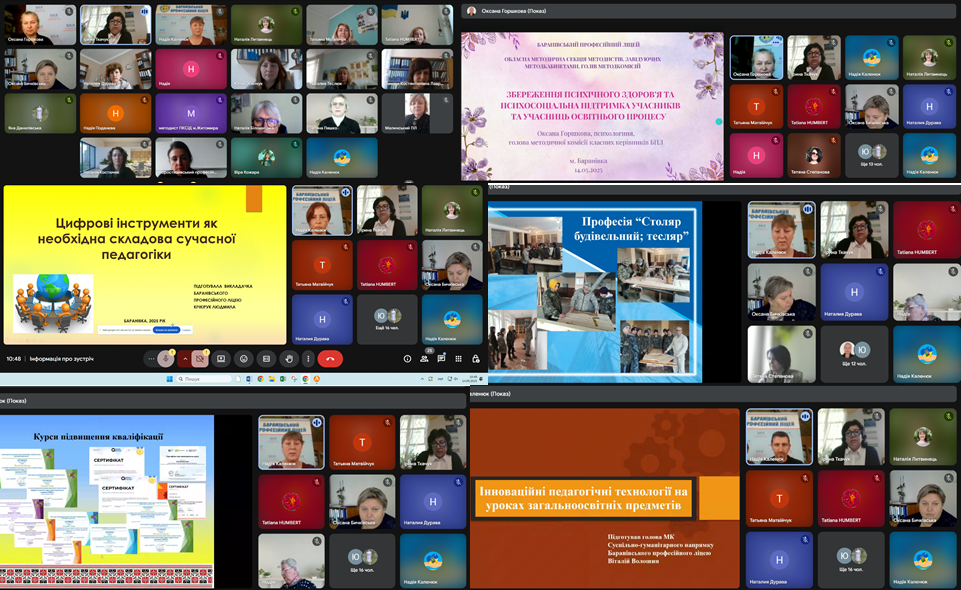Image resolution: width=961 pixels, height=590 pixels.
Task: Click the 'Інформація про зустріч' label
Action: (x=62, y=358)
